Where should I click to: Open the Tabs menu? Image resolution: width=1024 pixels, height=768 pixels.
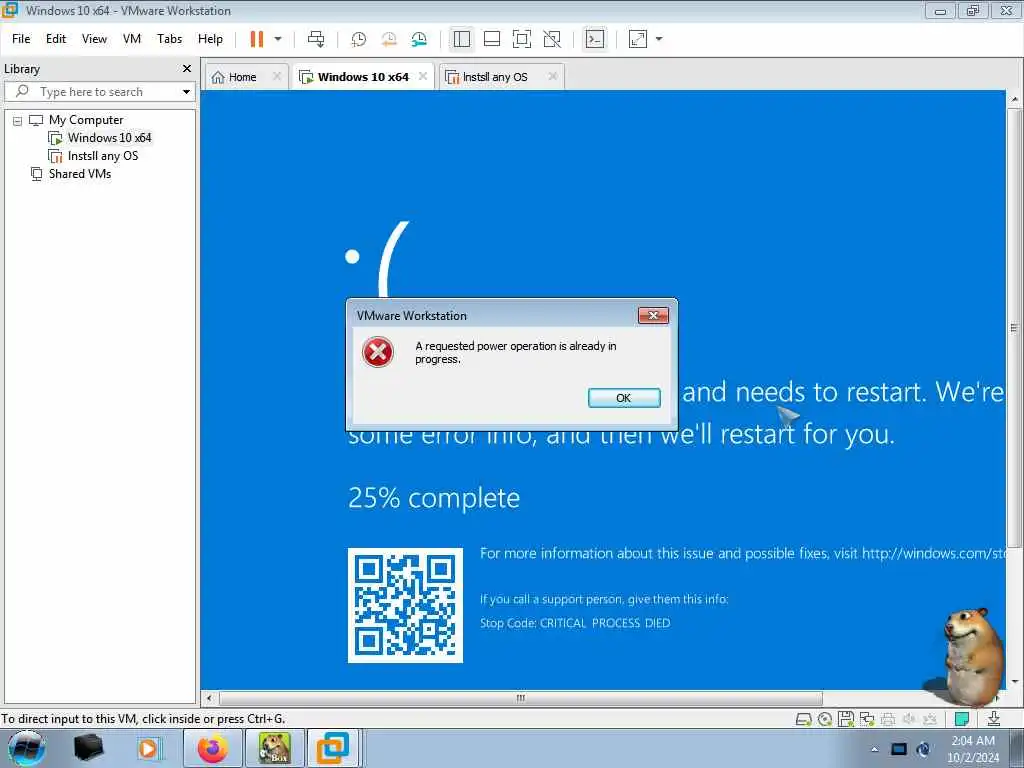(169, 39)
